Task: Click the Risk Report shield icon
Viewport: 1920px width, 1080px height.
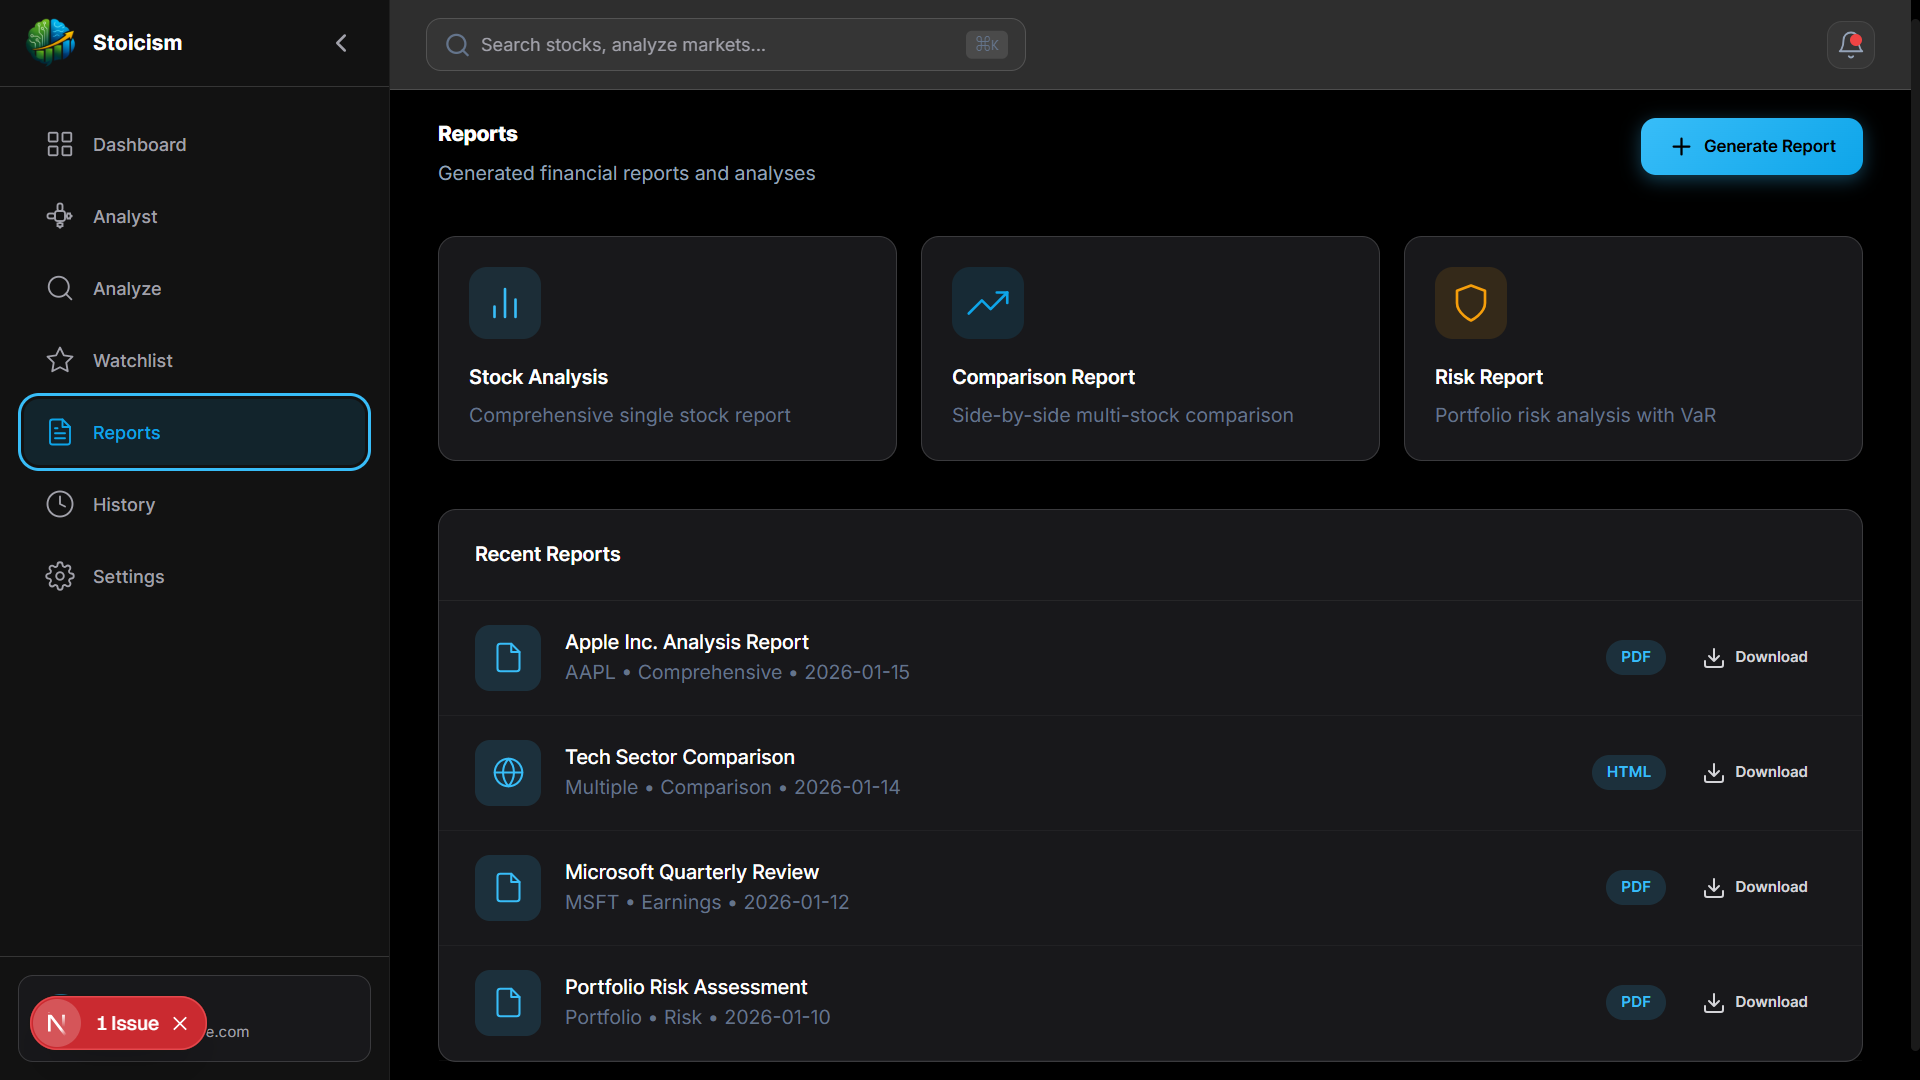Action: [x=1470, y=303]
